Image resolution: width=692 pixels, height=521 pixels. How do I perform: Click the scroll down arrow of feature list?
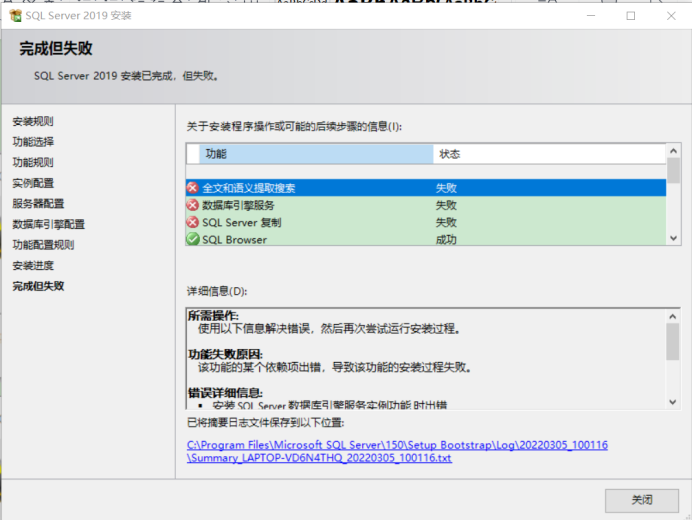[x=673, y=238]
